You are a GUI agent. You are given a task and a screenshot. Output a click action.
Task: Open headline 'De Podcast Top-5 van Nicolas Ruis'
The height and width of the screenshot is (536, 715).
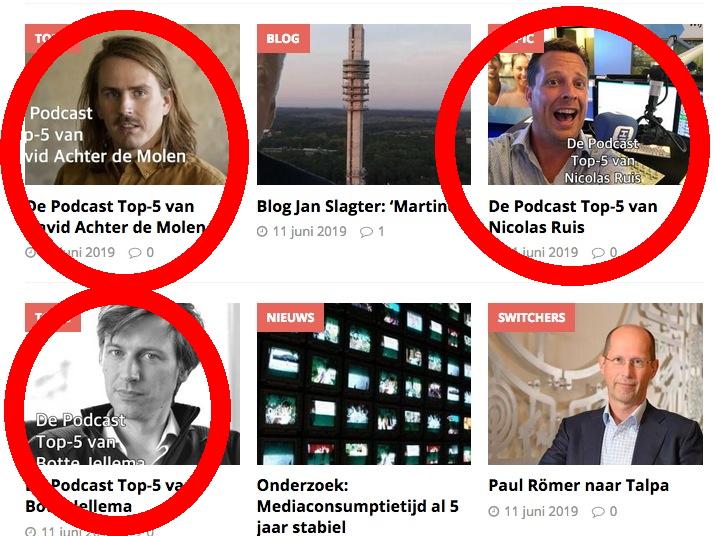click(x=573, y=217)
